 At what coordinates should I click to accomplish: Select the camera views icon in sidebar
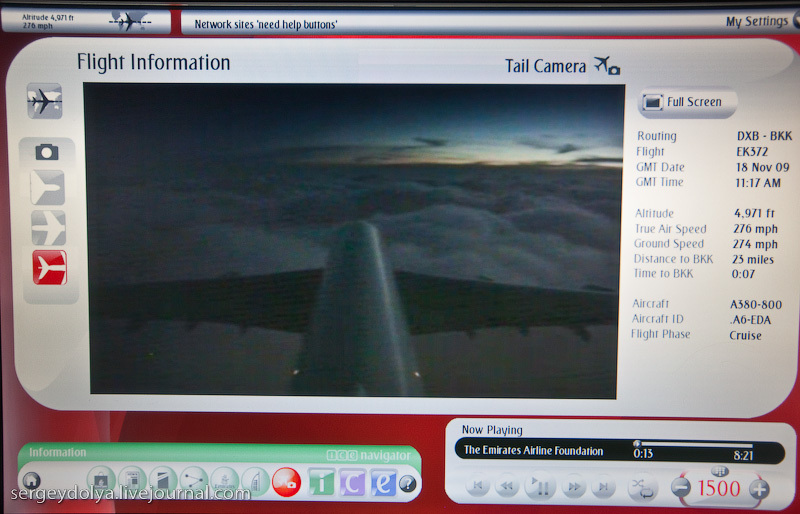pyautogui.click(x=47, y=151)
